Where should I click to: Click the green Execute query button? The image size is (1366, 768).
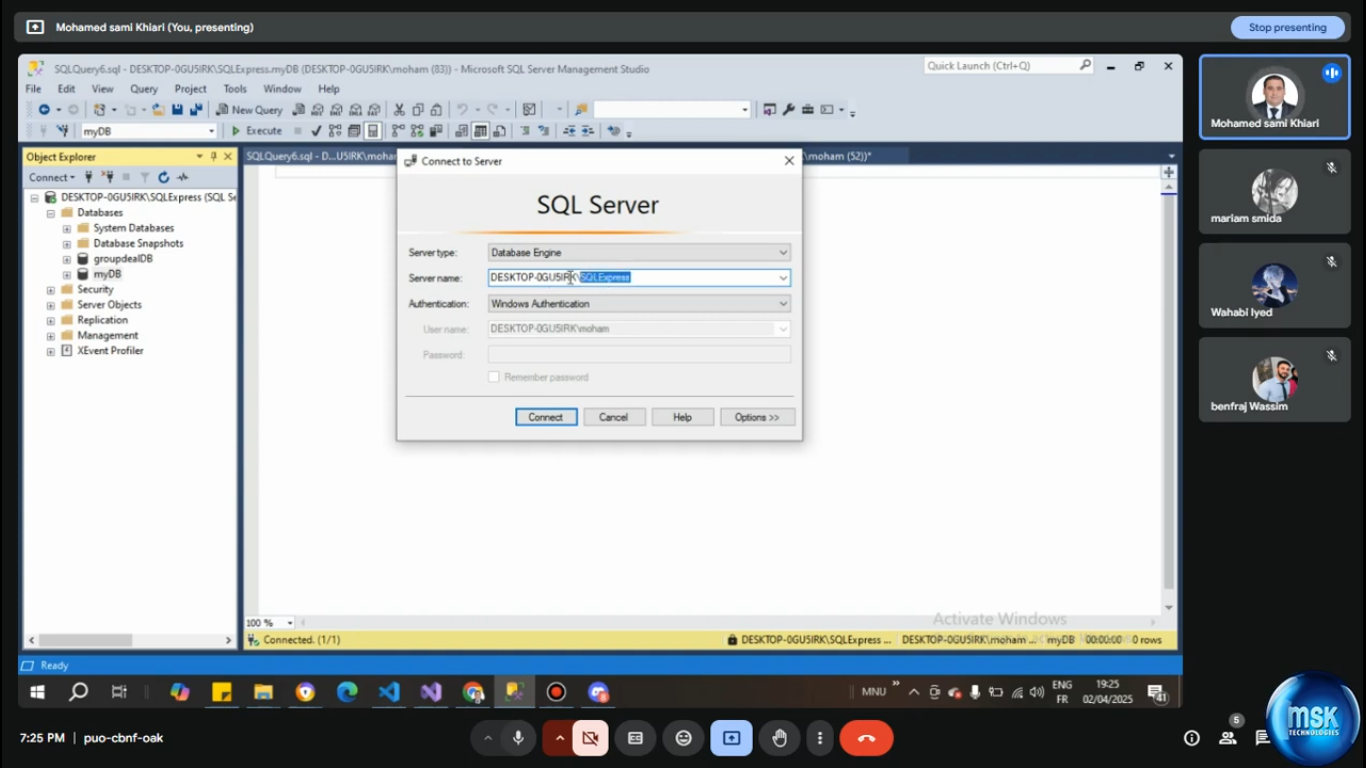pyautogui.click(x=257, y=131)
